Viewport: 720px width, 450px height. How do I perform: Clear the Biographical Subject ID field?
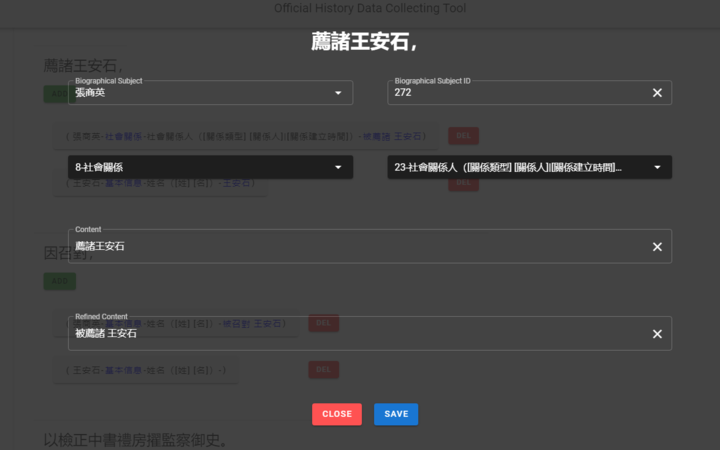657,93
